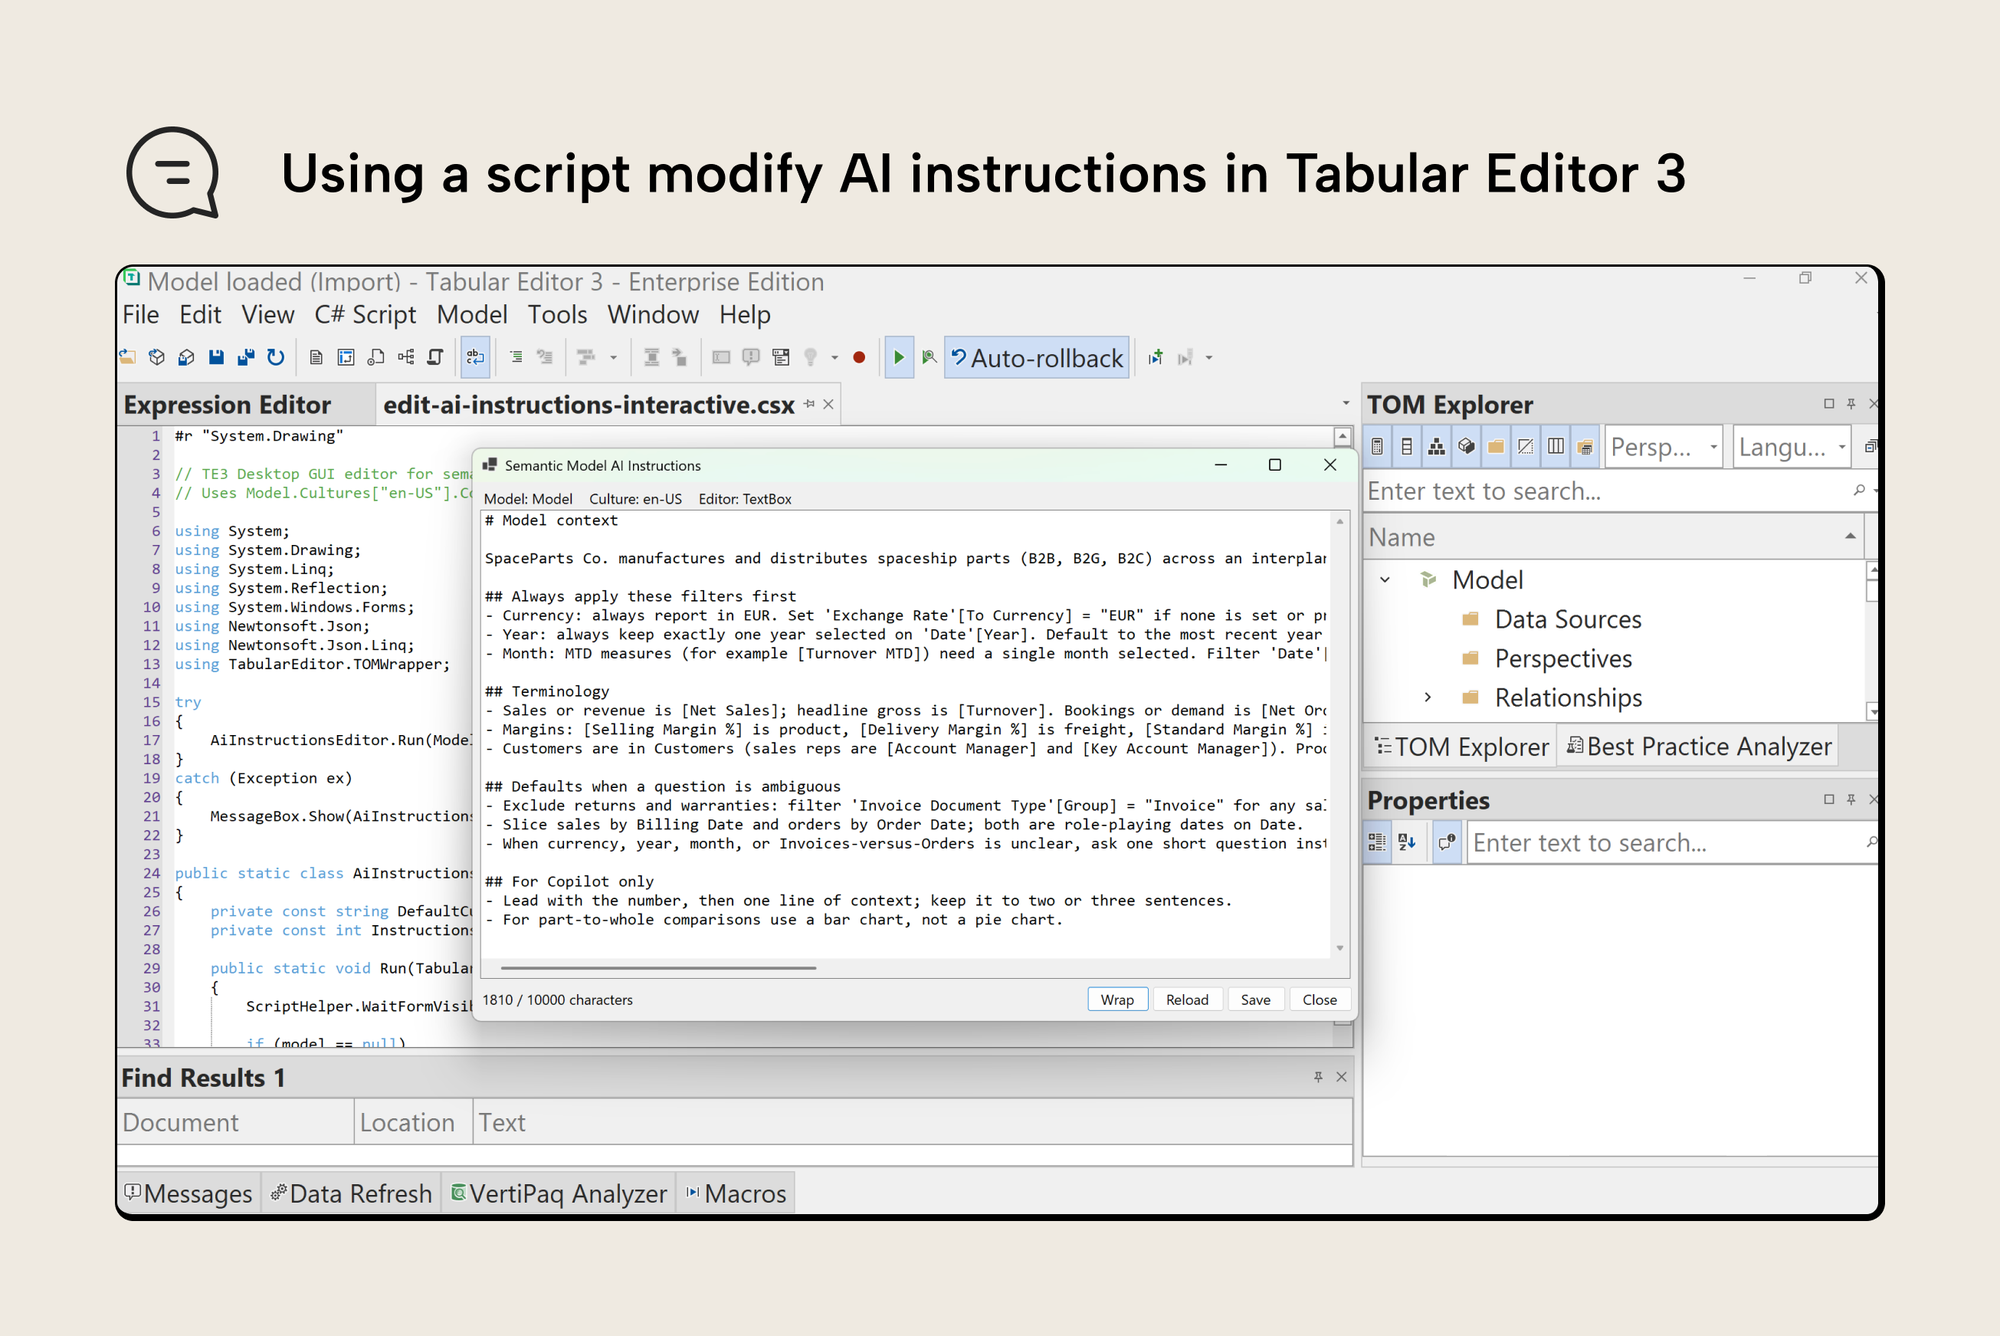The height and width of the screenshot is (1336, 2000).
Task: Switch to the Data Refresh tab
Action: 351,1193
